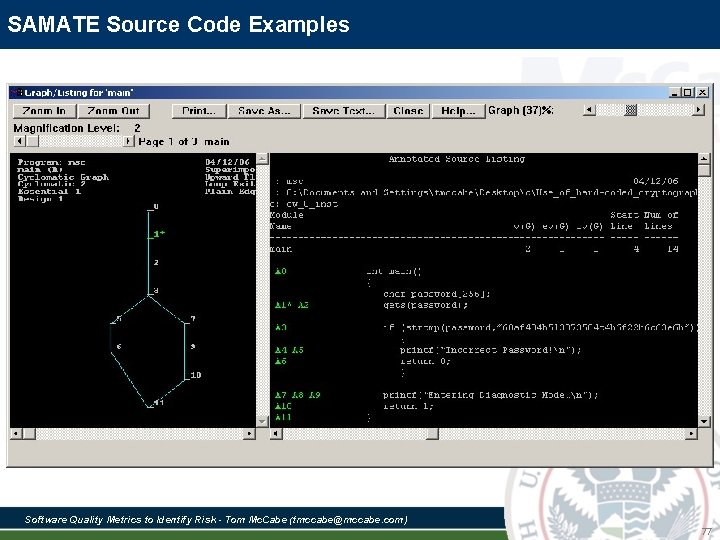Viewport: 720px width, 540px height.
Task: Select green graph node 1*
Action: pos(159,234)
